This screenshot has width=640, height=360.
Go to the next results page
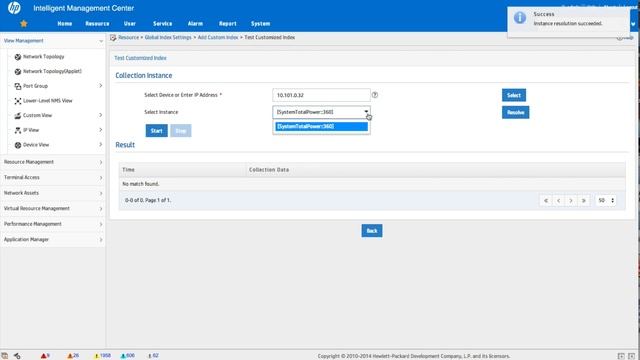tap(571, 200)
